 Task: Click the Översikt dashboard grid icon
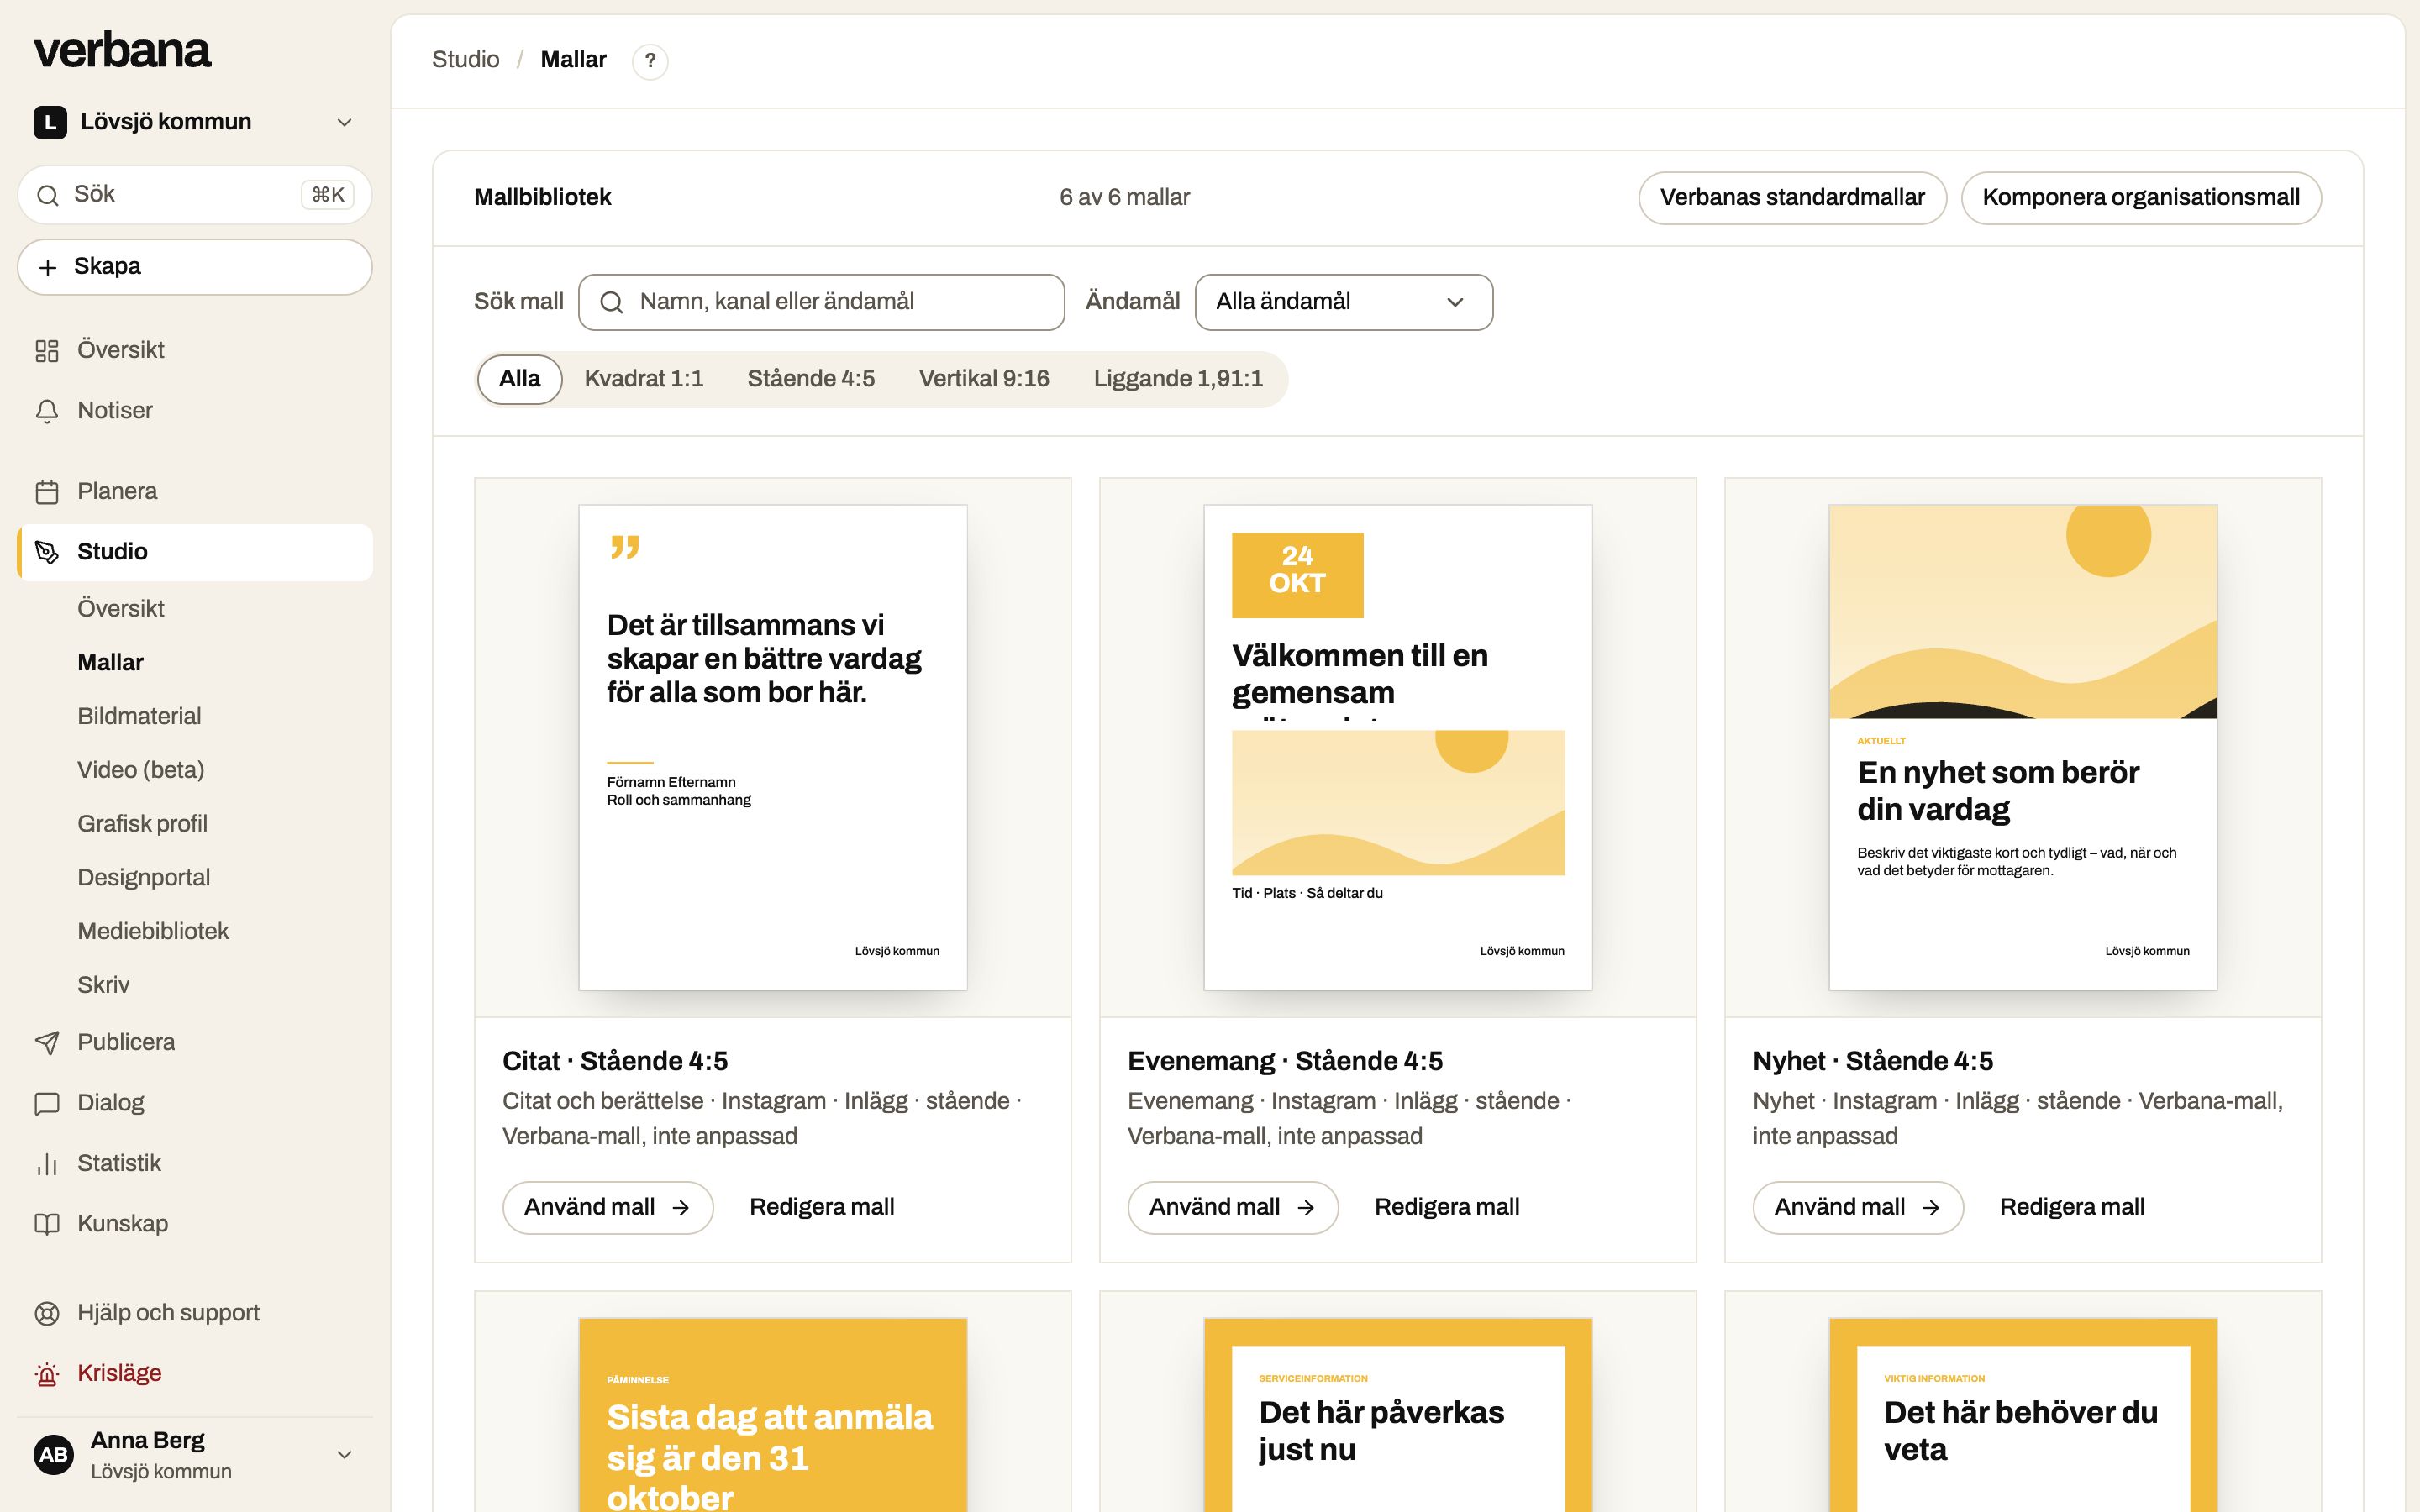(x=47, y=351)
